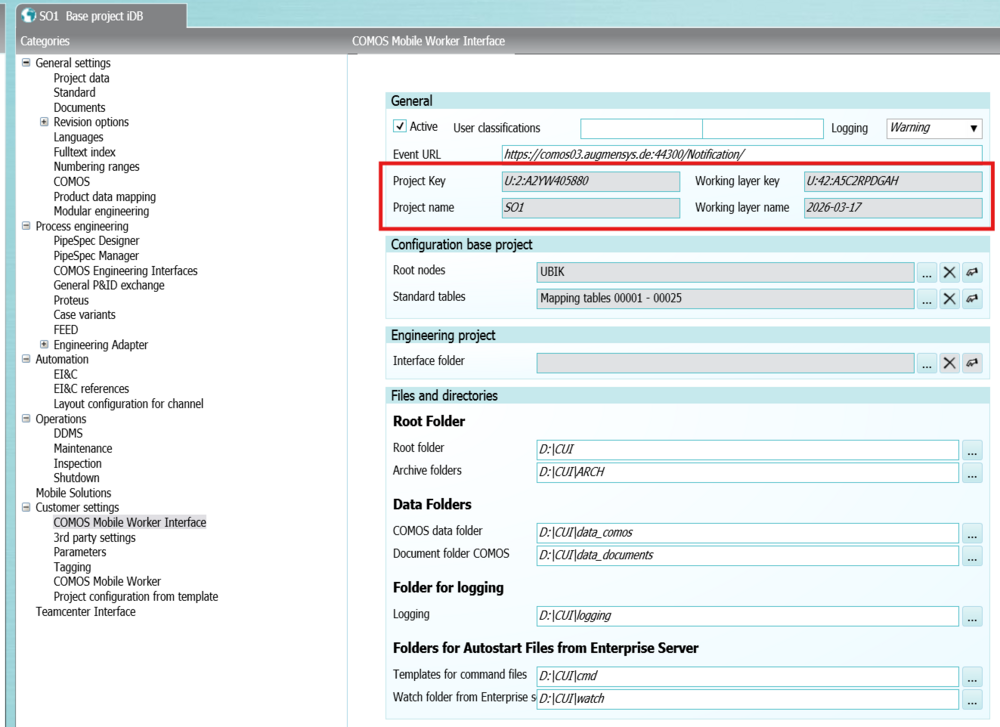The height and width of the screenshot is (727, 1000).
Task: Click the Archive folders path field
Action: 747,473
